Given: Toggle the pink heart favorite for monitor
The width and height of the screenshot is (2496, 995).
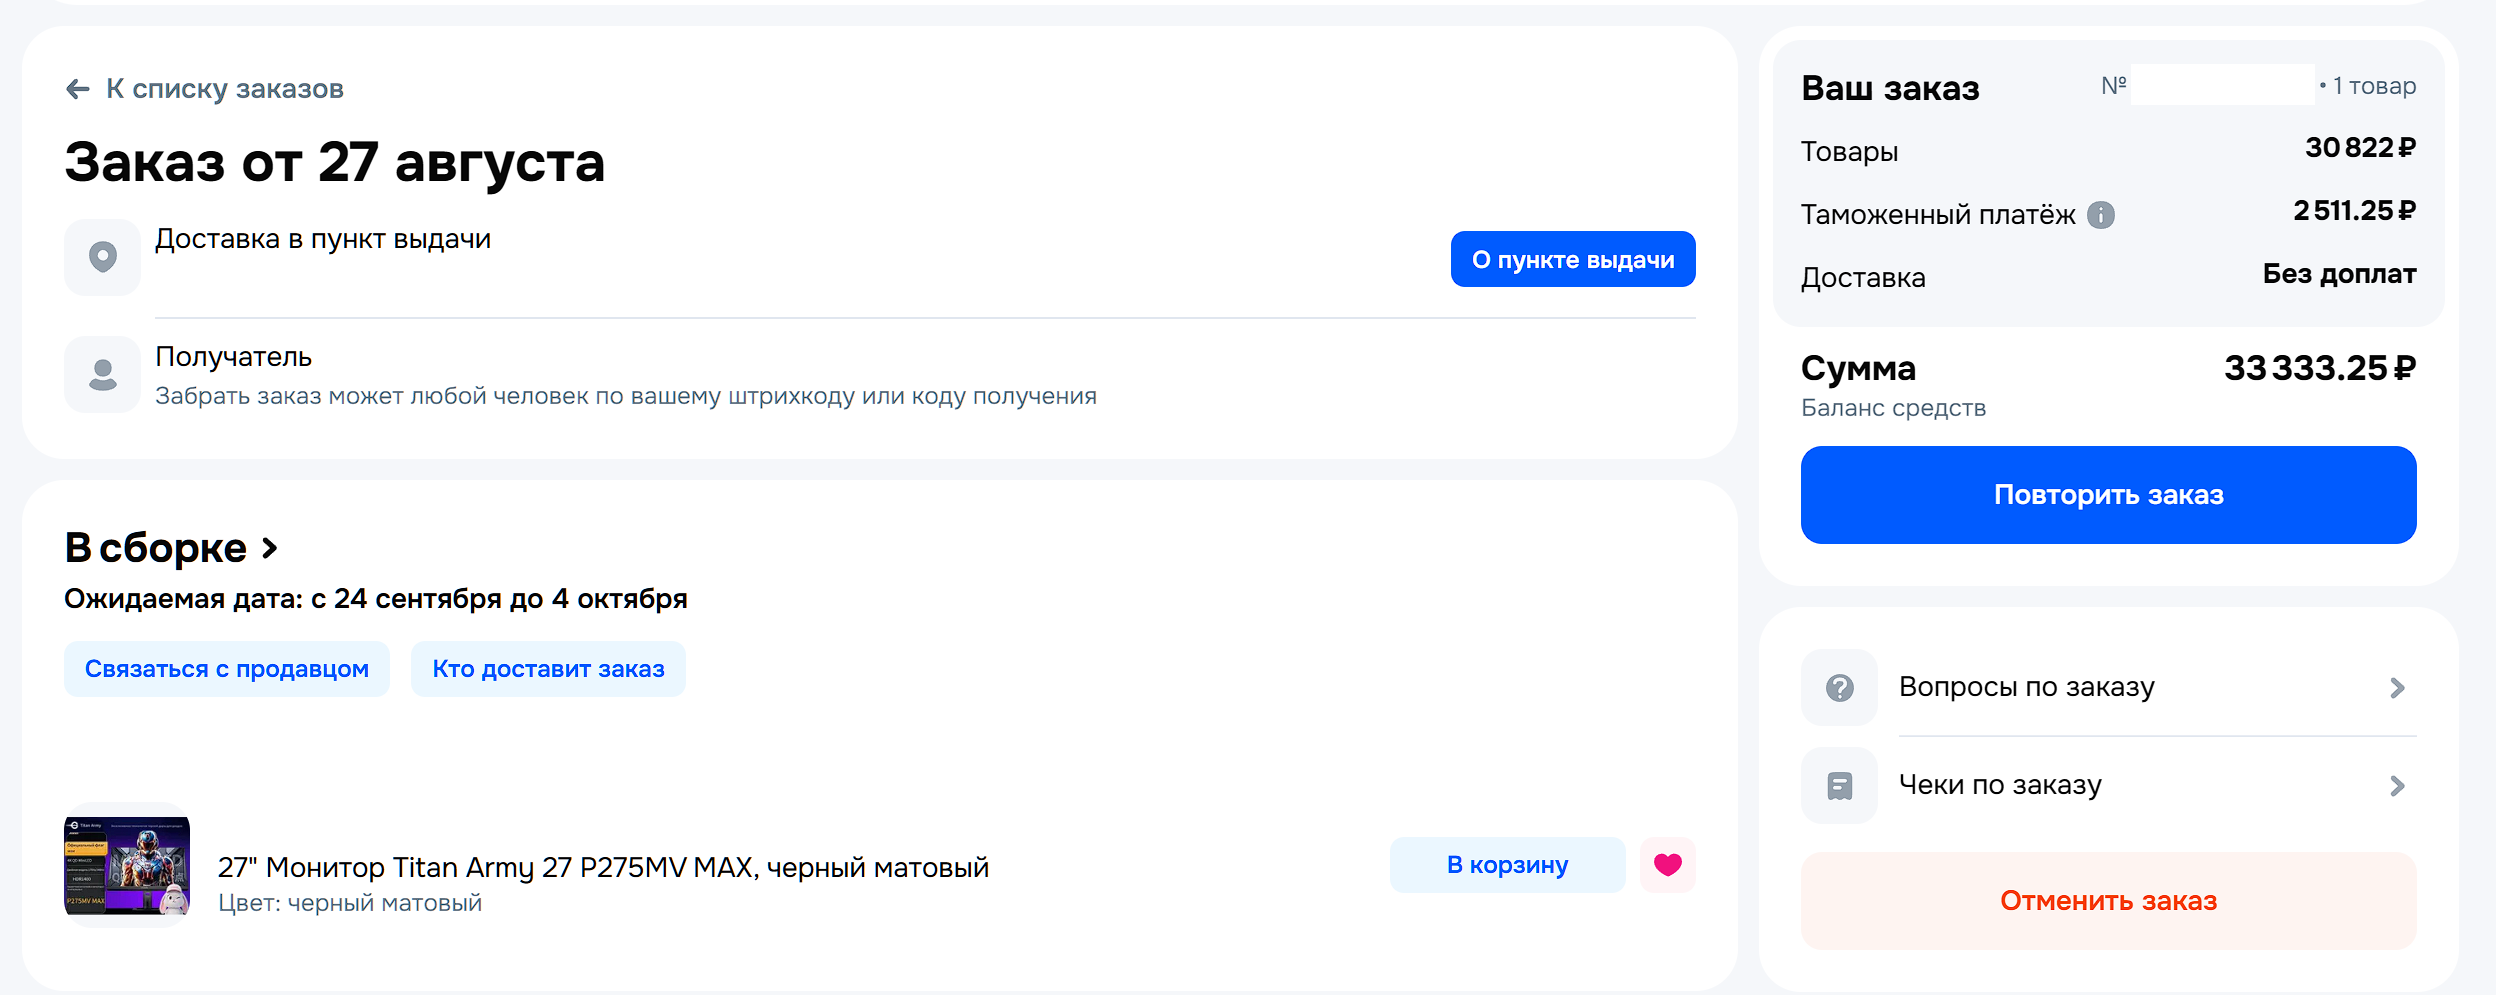Looking at the screenshot, I should point(1668,865).
